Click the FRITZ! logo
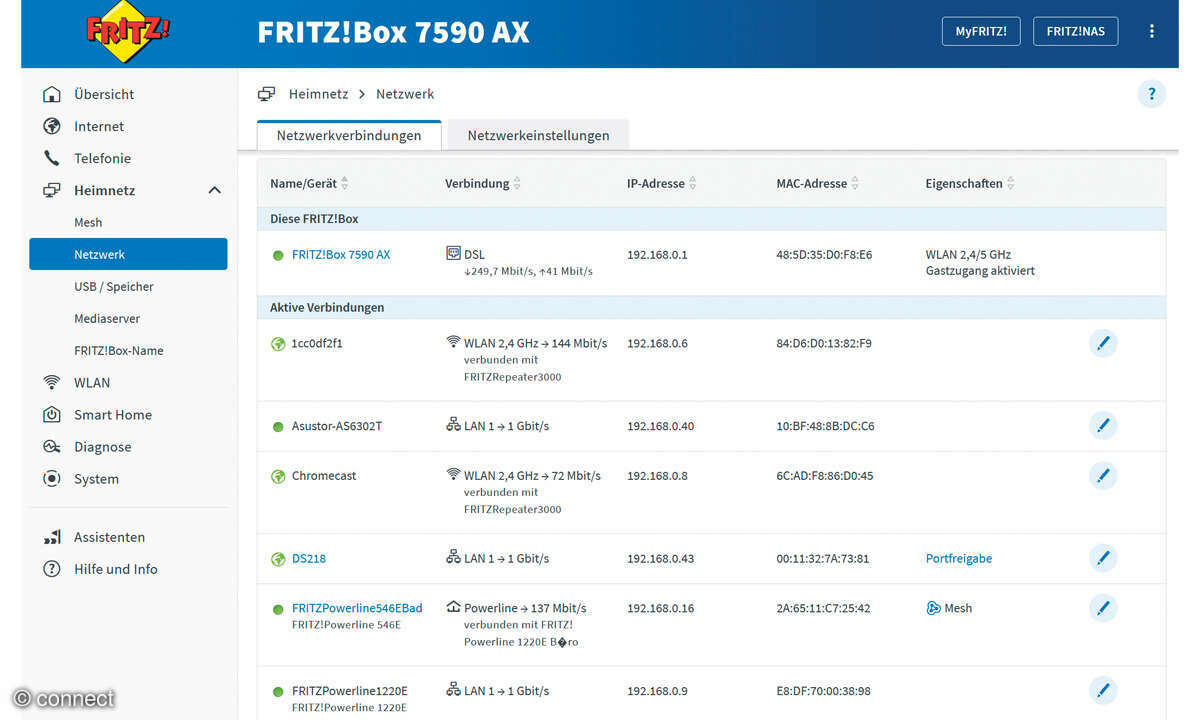Screen dimensions: 1200x720 [128, 30]
